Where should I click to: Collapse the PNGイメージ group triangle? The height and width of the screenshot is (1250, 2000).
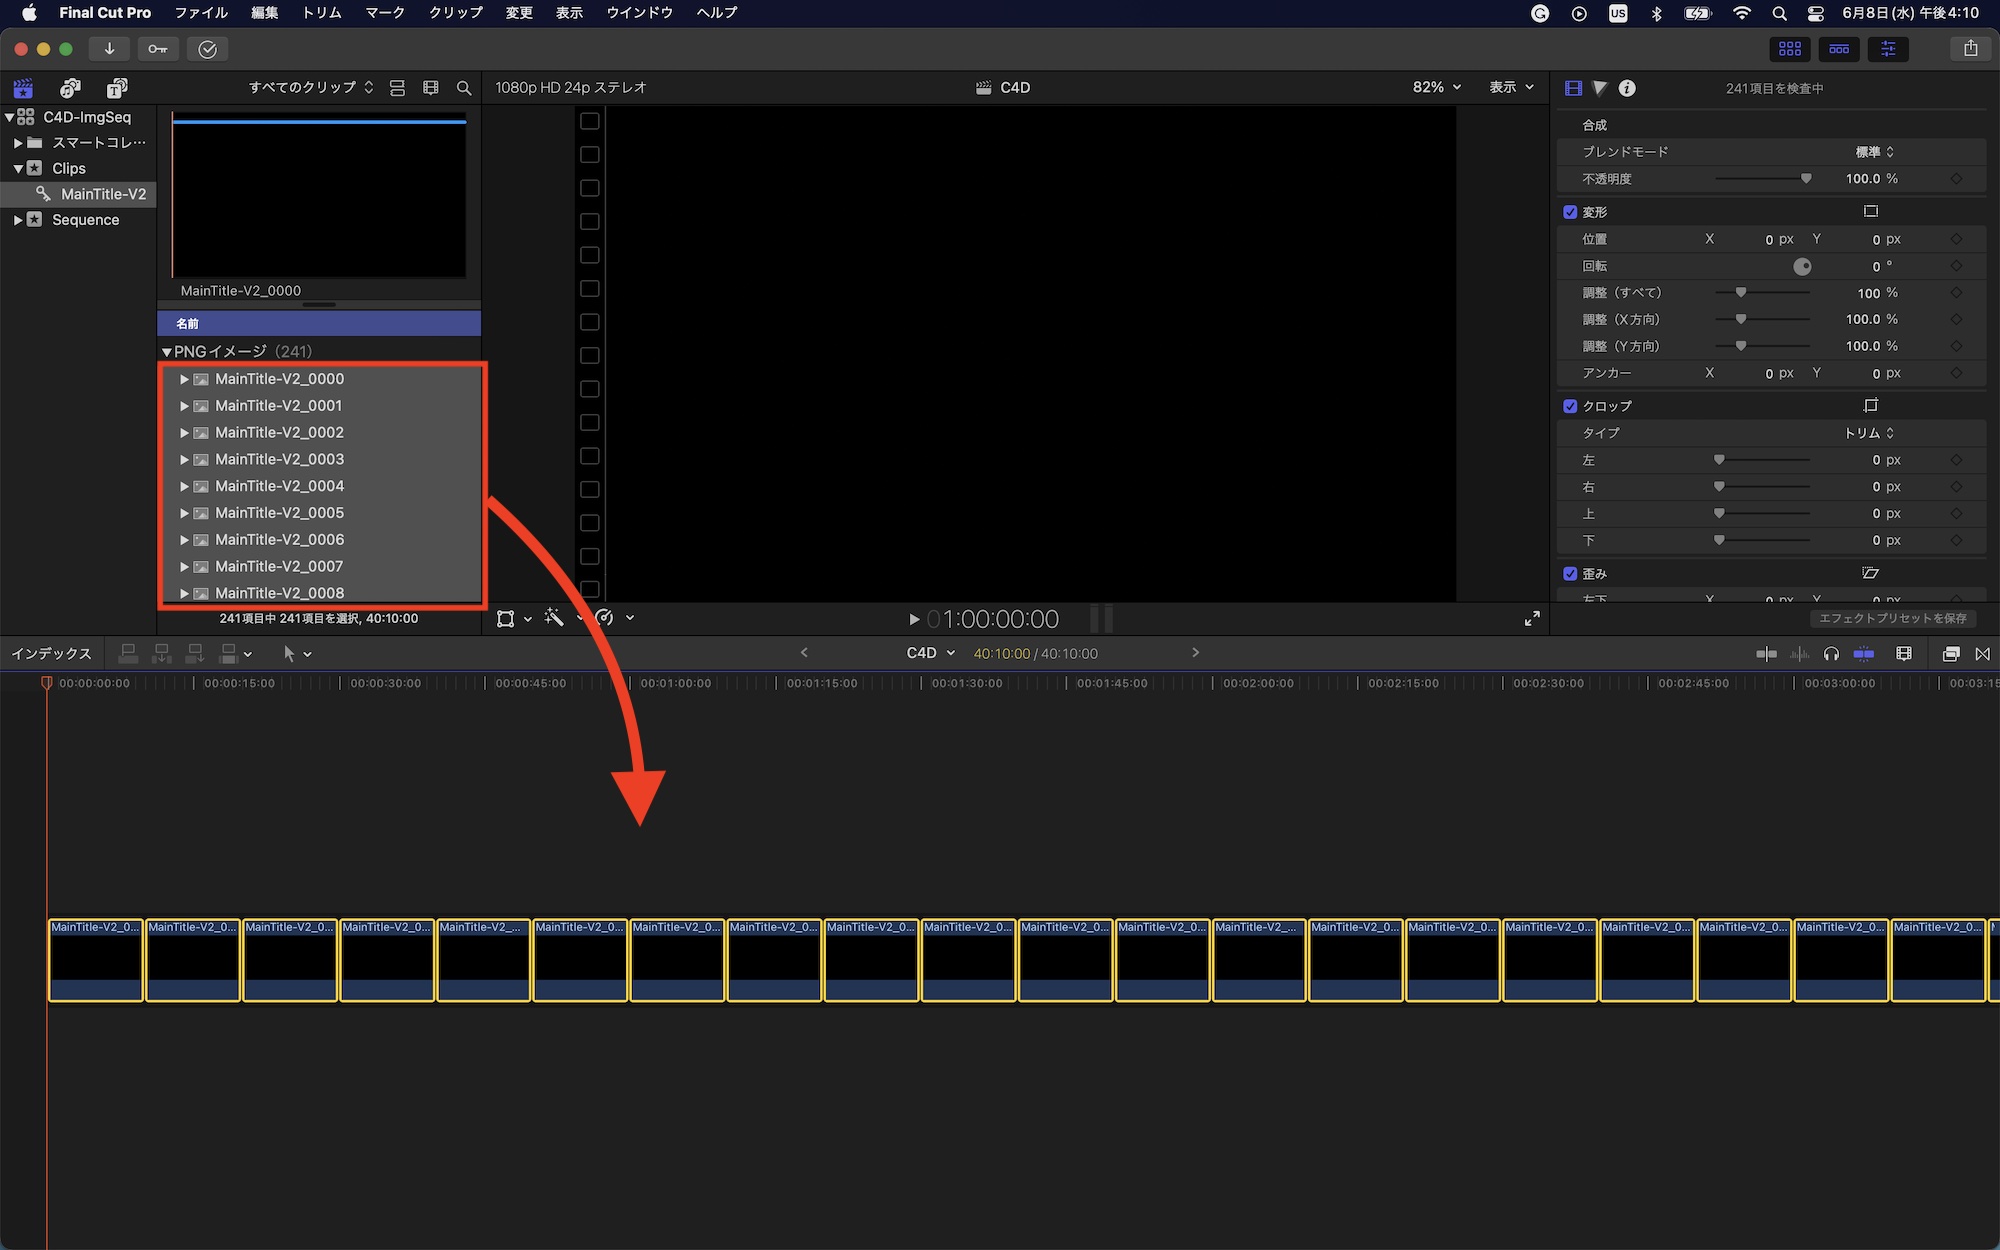[x=167, y=352]
